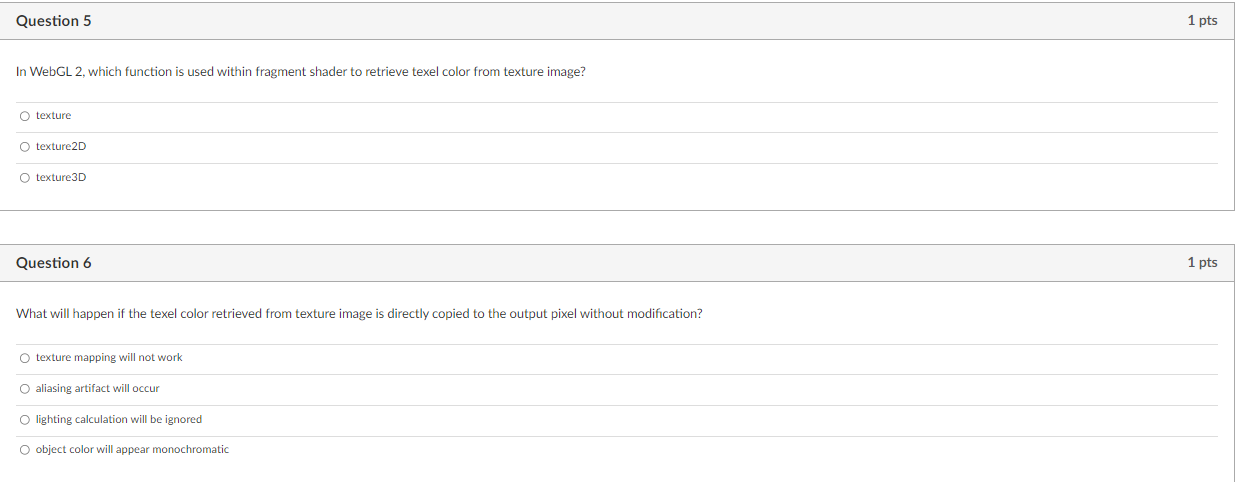Click the 'lighting calculation will be ignored' text
1235x482 pixels.
click(x=119, y=420)
